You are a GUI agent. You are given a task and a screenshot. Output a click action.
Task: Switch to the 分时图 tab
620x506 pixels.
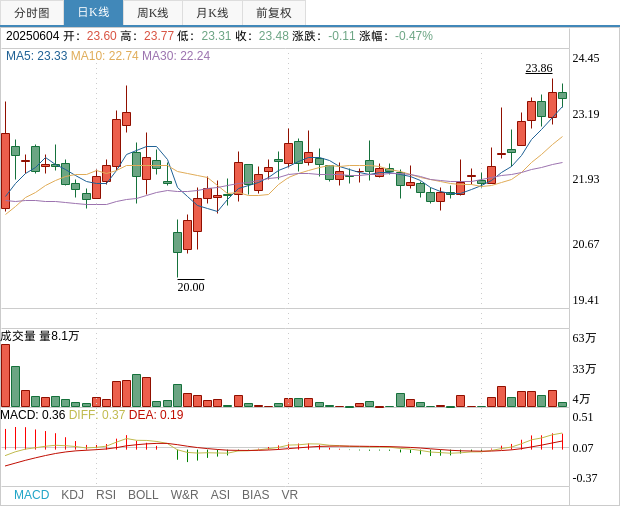[x=32, y=13]
